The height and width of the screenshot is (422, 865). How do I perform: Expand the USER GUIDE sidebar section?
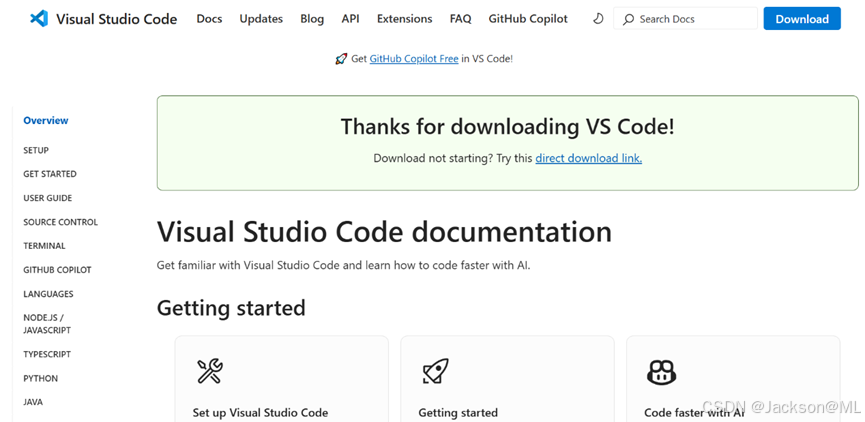click(47, 198)
